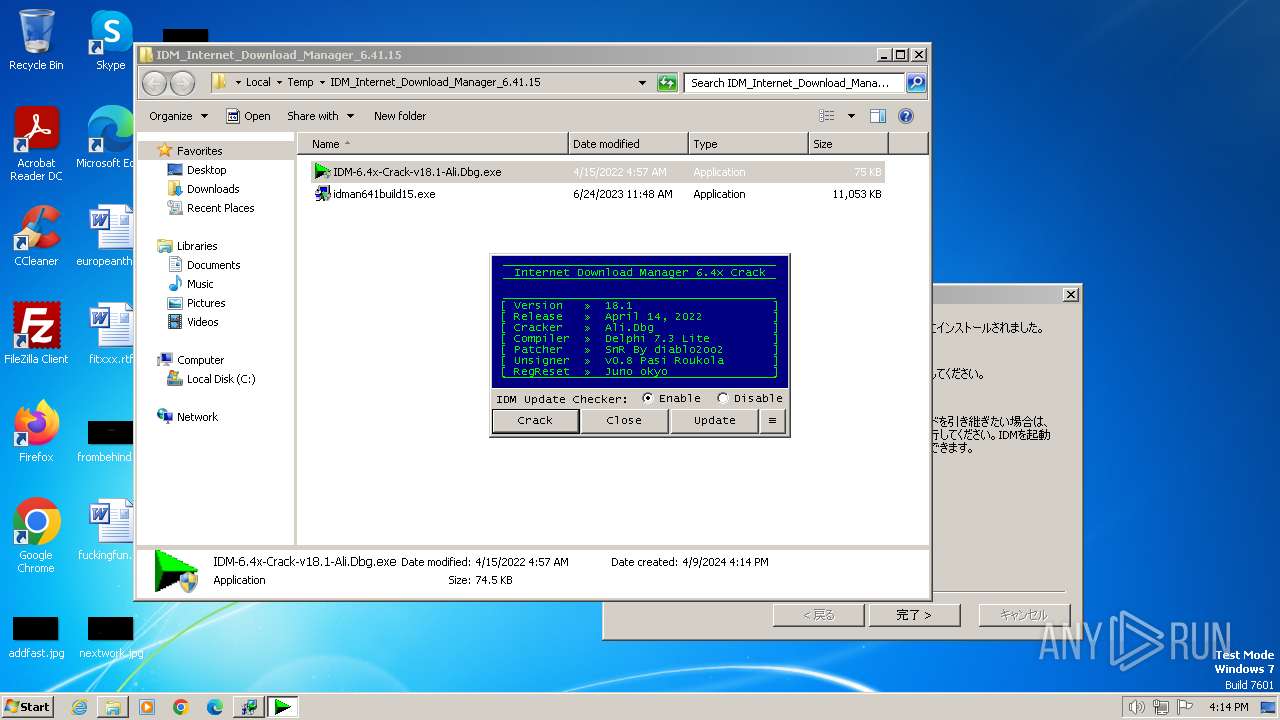Screen dimensions: 1280x720
Task: Open the view options dropdown arrow
Action: click(851, 116)
